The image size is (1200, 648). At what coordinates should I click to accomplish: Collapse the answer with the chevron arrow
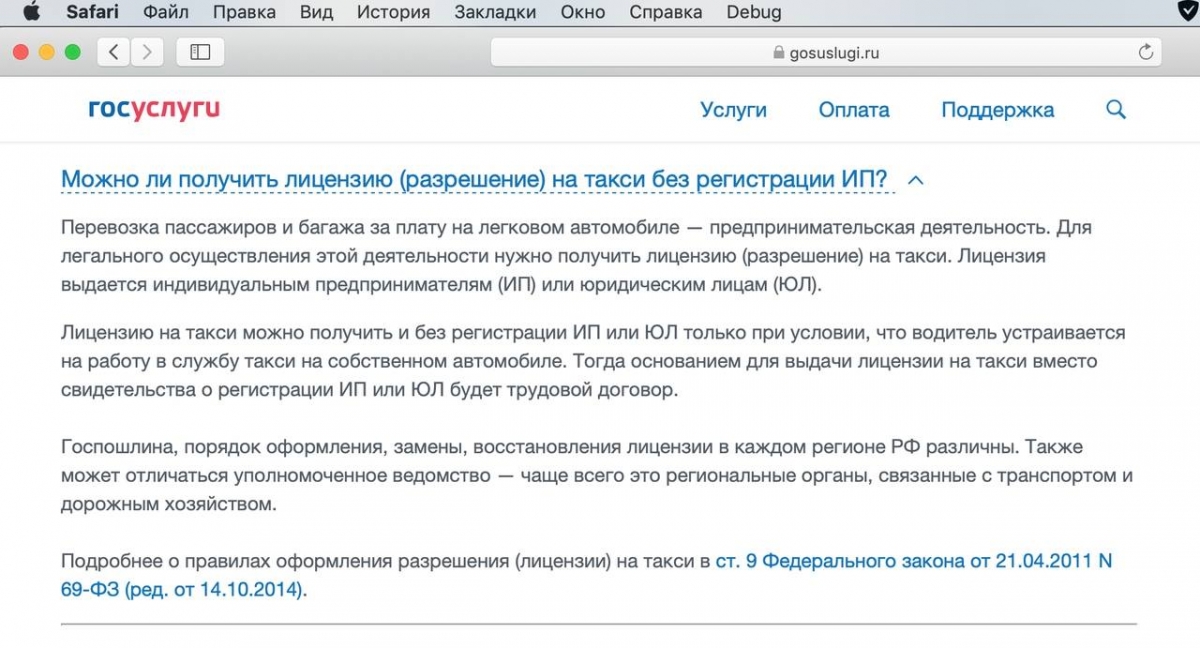coord(915,180)
